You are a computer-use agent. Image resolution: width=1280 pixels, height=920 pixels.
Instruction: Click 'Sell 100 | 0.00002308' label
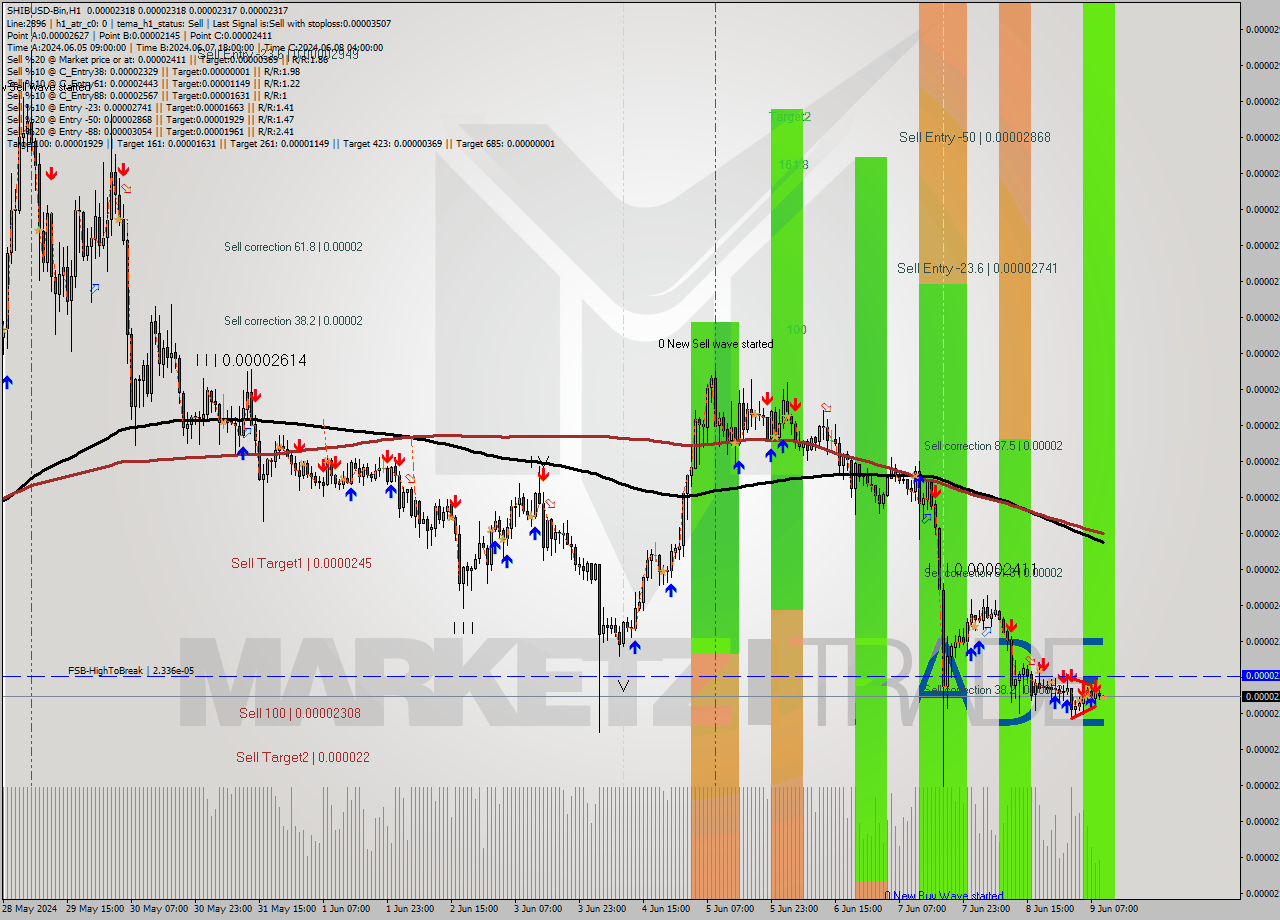[x=300, y=714]
